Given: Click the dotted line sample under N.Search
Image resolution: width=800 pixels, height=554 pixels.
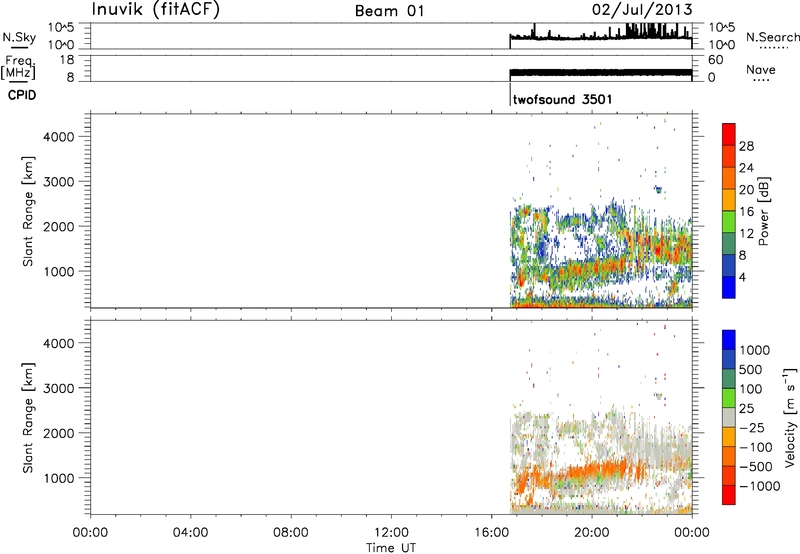Looking at the screenshot, I should [x=773, y=47].
